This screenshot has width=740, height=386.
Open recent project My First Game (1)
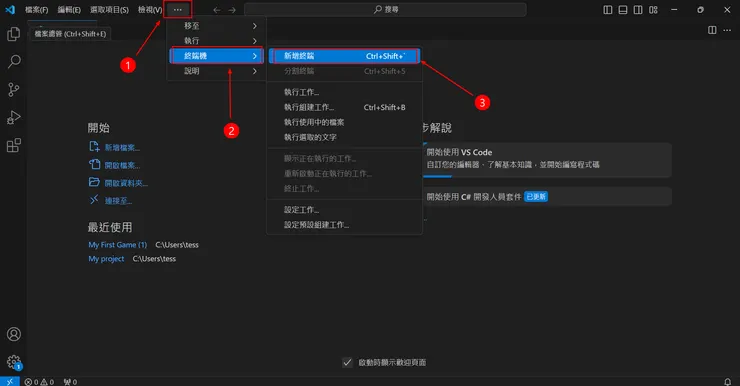click(x=118, y=245)
